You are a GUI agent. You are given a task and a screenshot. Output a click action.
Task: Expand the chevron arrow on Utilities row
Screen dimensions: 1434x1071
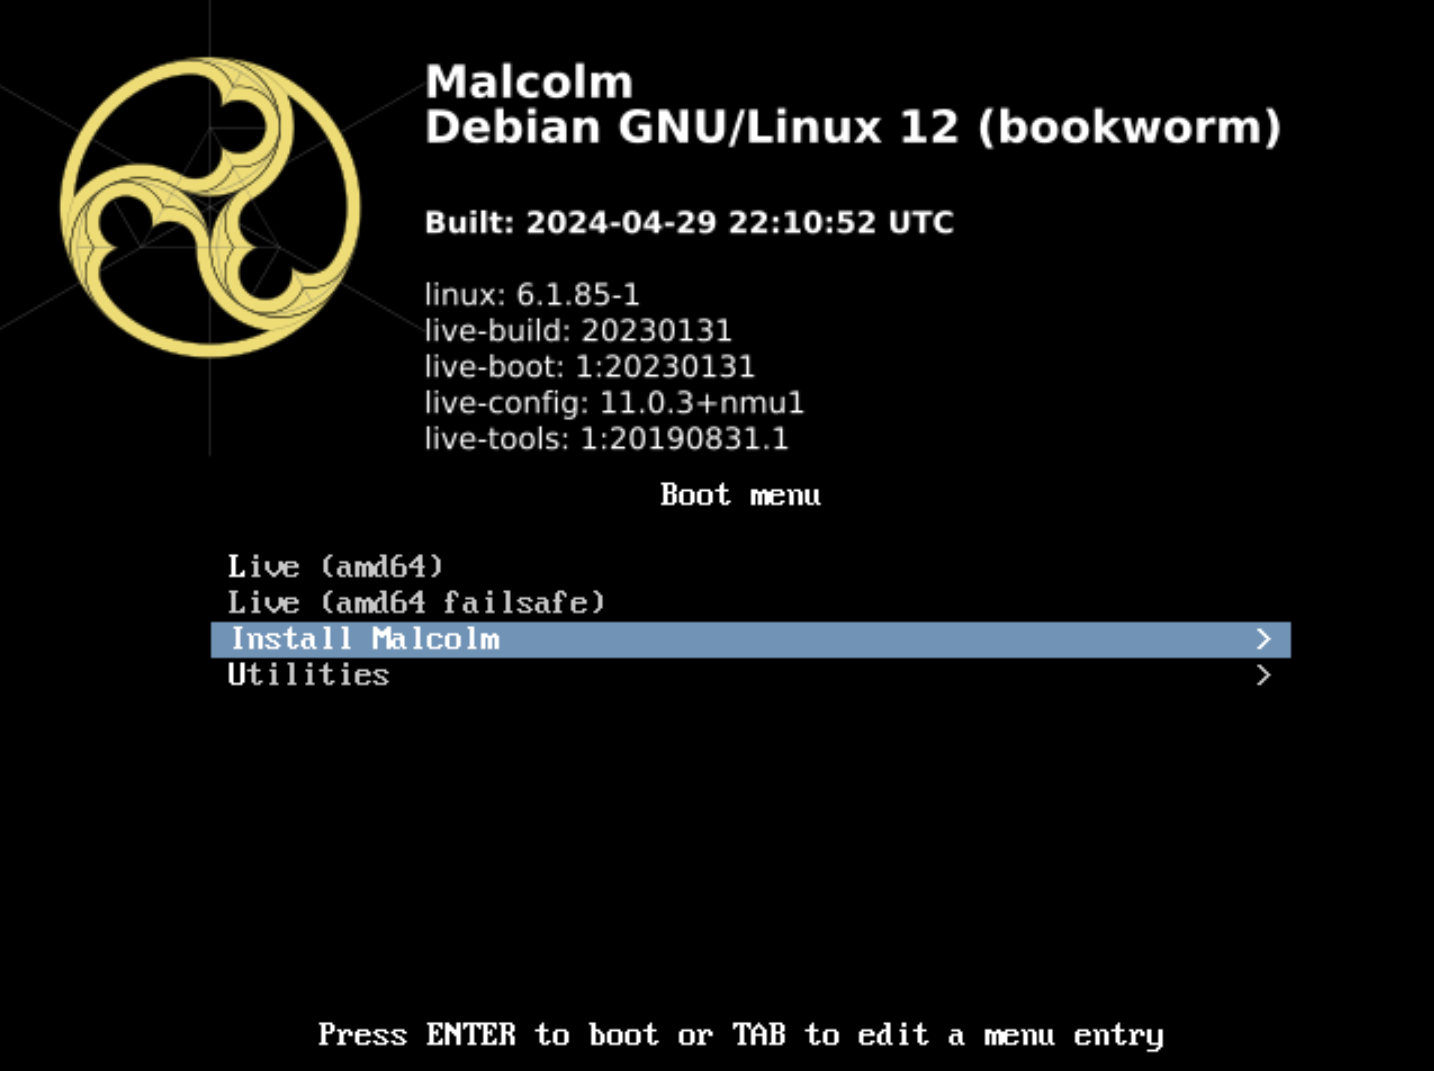[x=1263, y=675]
